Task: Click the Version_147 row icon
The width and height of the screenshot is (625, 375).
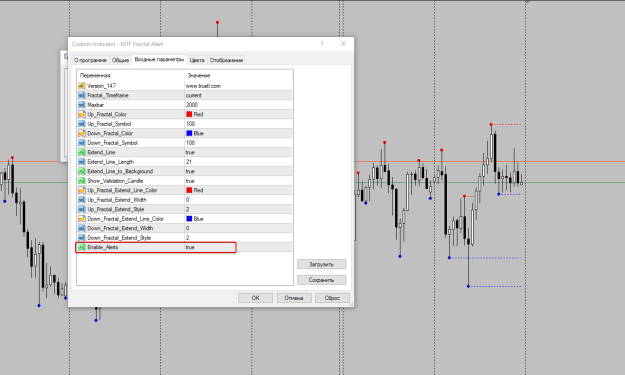Action: tap(82, 86)
